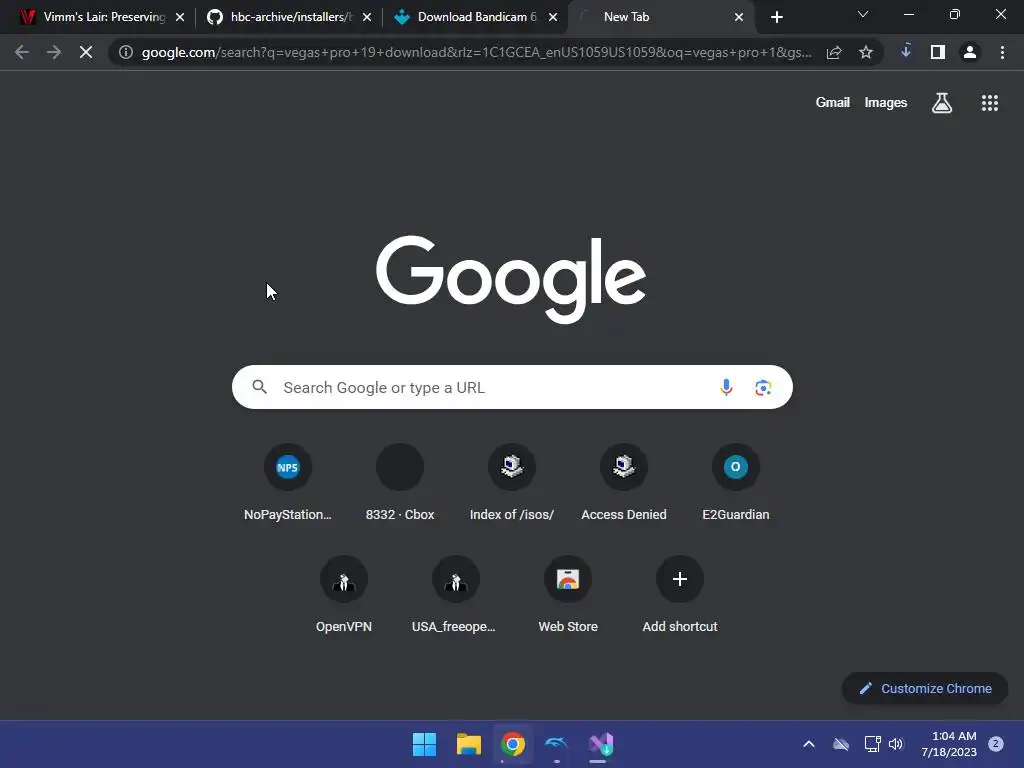Image resolution: width=1024 pixels, height=768 pixels.
Task: Open the notifications badge
Action: point(995,744)
